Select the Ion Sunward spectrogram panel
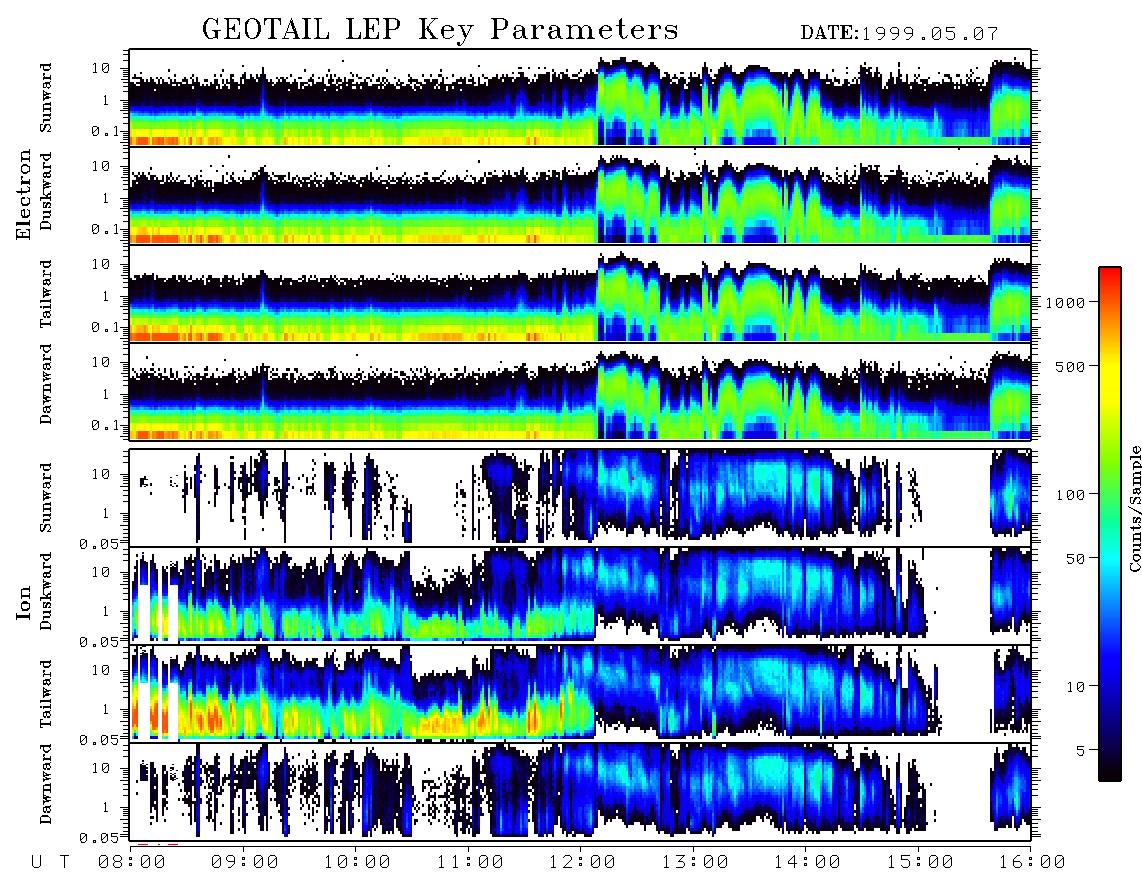The image size is (1142, 880). [580, 498]
